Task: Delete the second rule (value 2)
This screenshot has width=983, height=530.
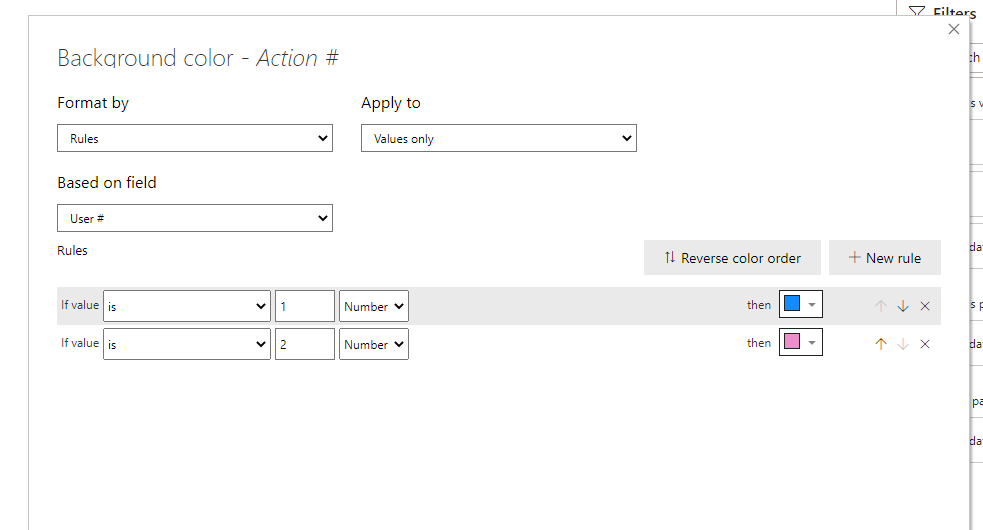Action: [925, 344]
